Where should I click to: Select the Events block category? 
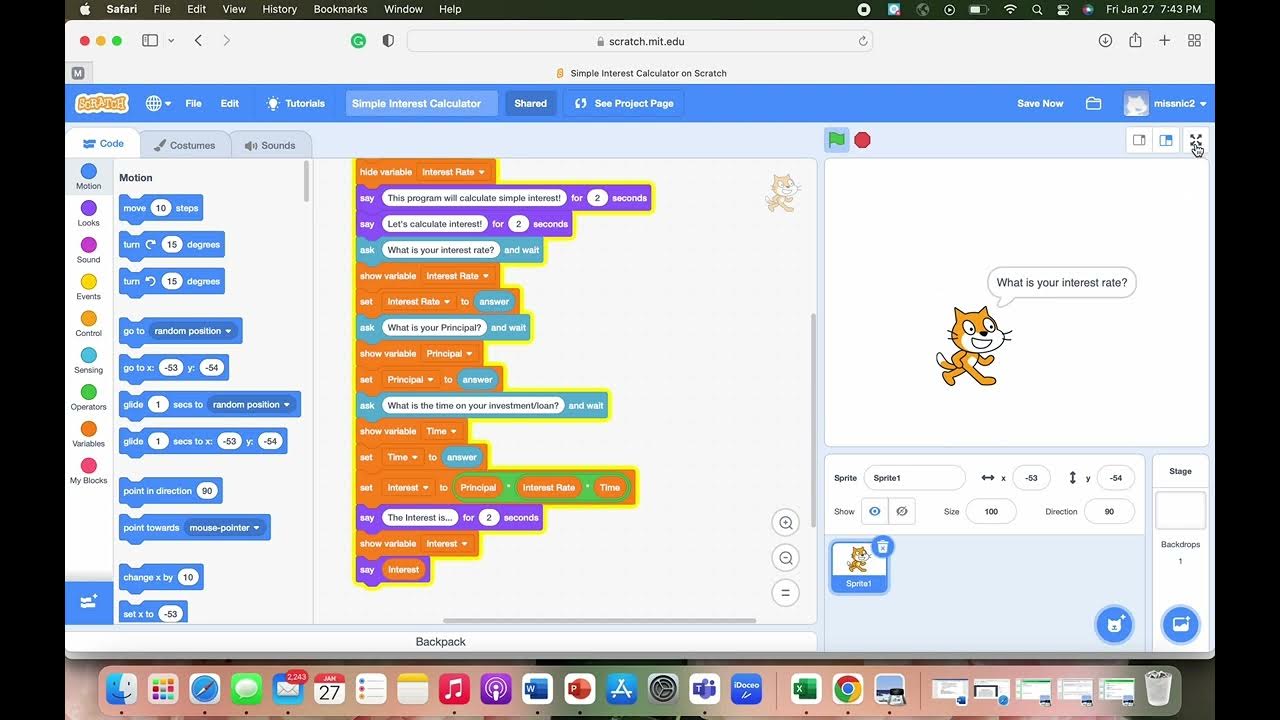tap(89, 288)
